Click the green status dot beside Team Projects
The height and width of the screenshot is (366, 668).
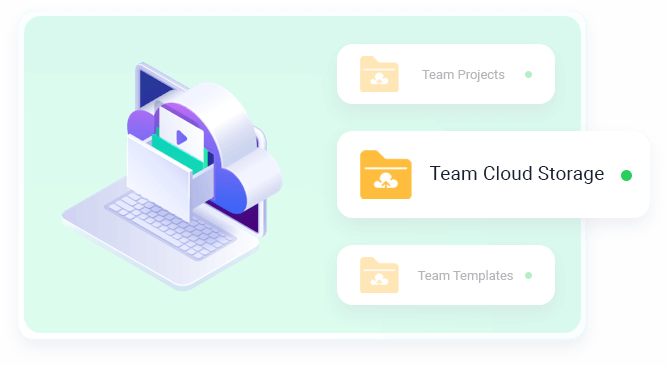528,75
